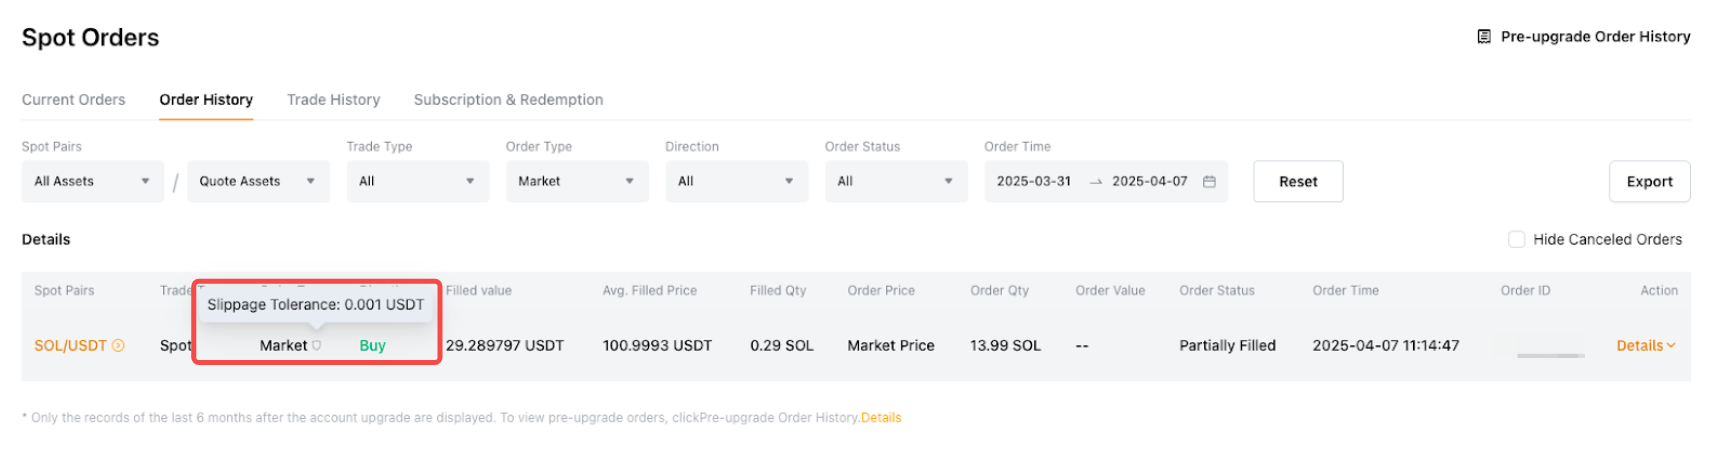
Task: Click the info icon beside SOL/USDT
Action: (x=118, y=346)
